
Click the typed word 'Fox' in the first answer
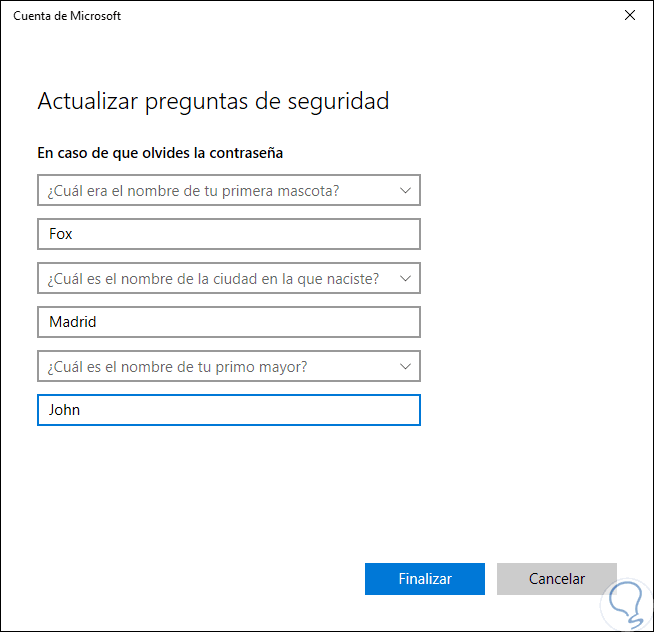61,234
